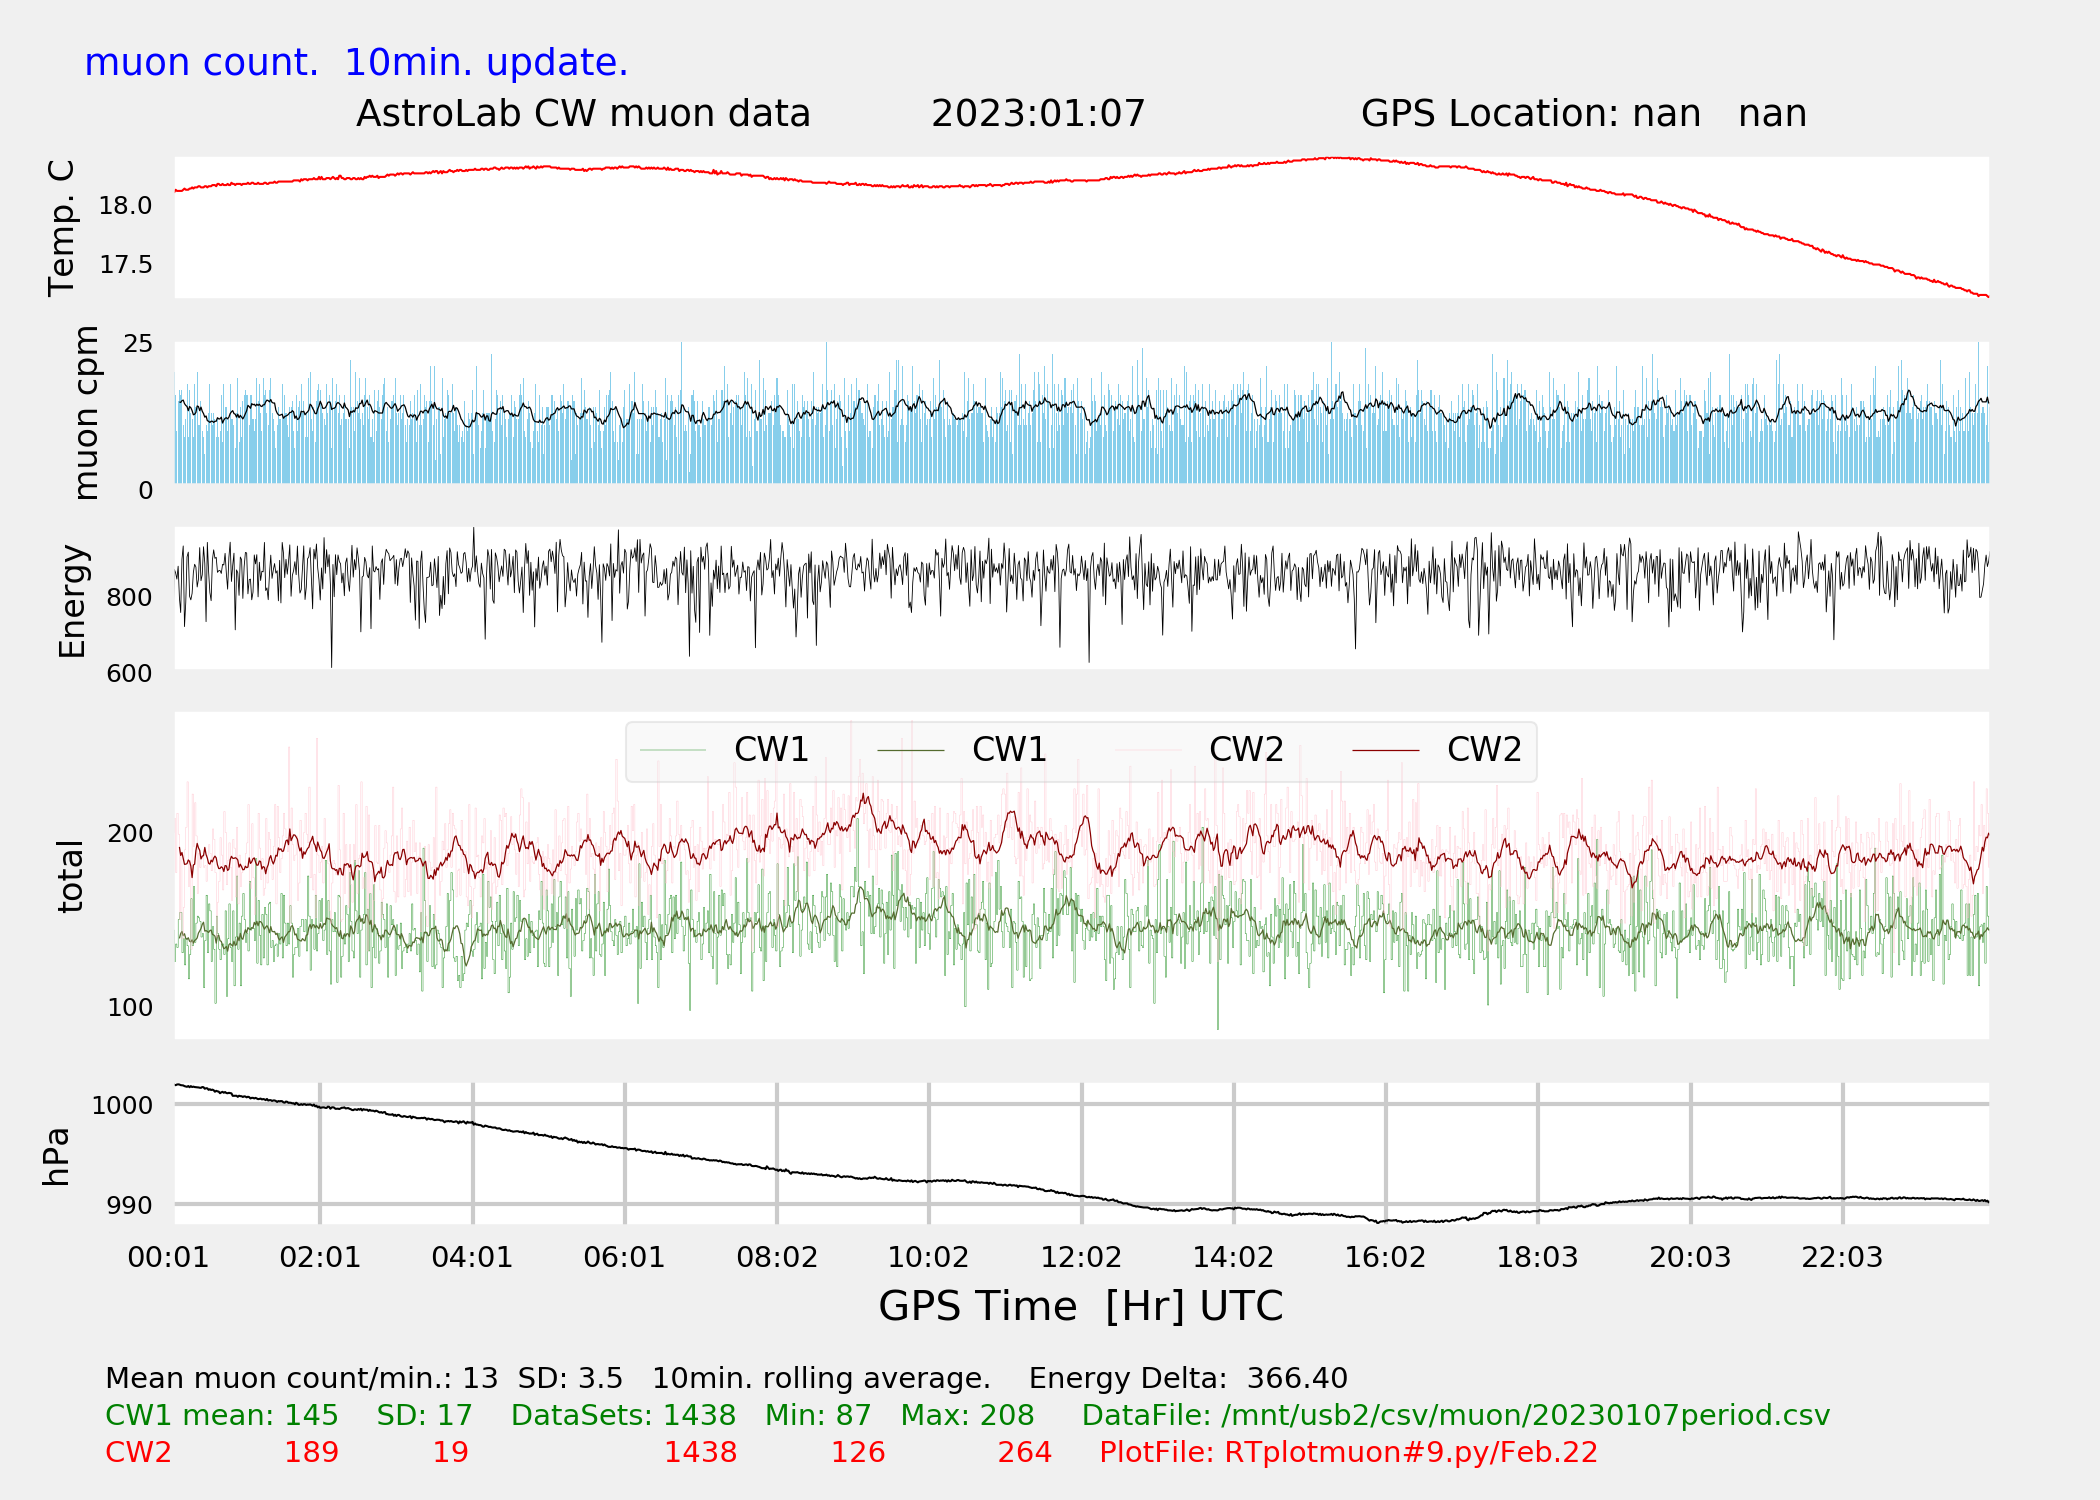Click the 'GPS Location: nan nan' text
This screenshot has width=2100, height=1500.
pos(1583,114)
